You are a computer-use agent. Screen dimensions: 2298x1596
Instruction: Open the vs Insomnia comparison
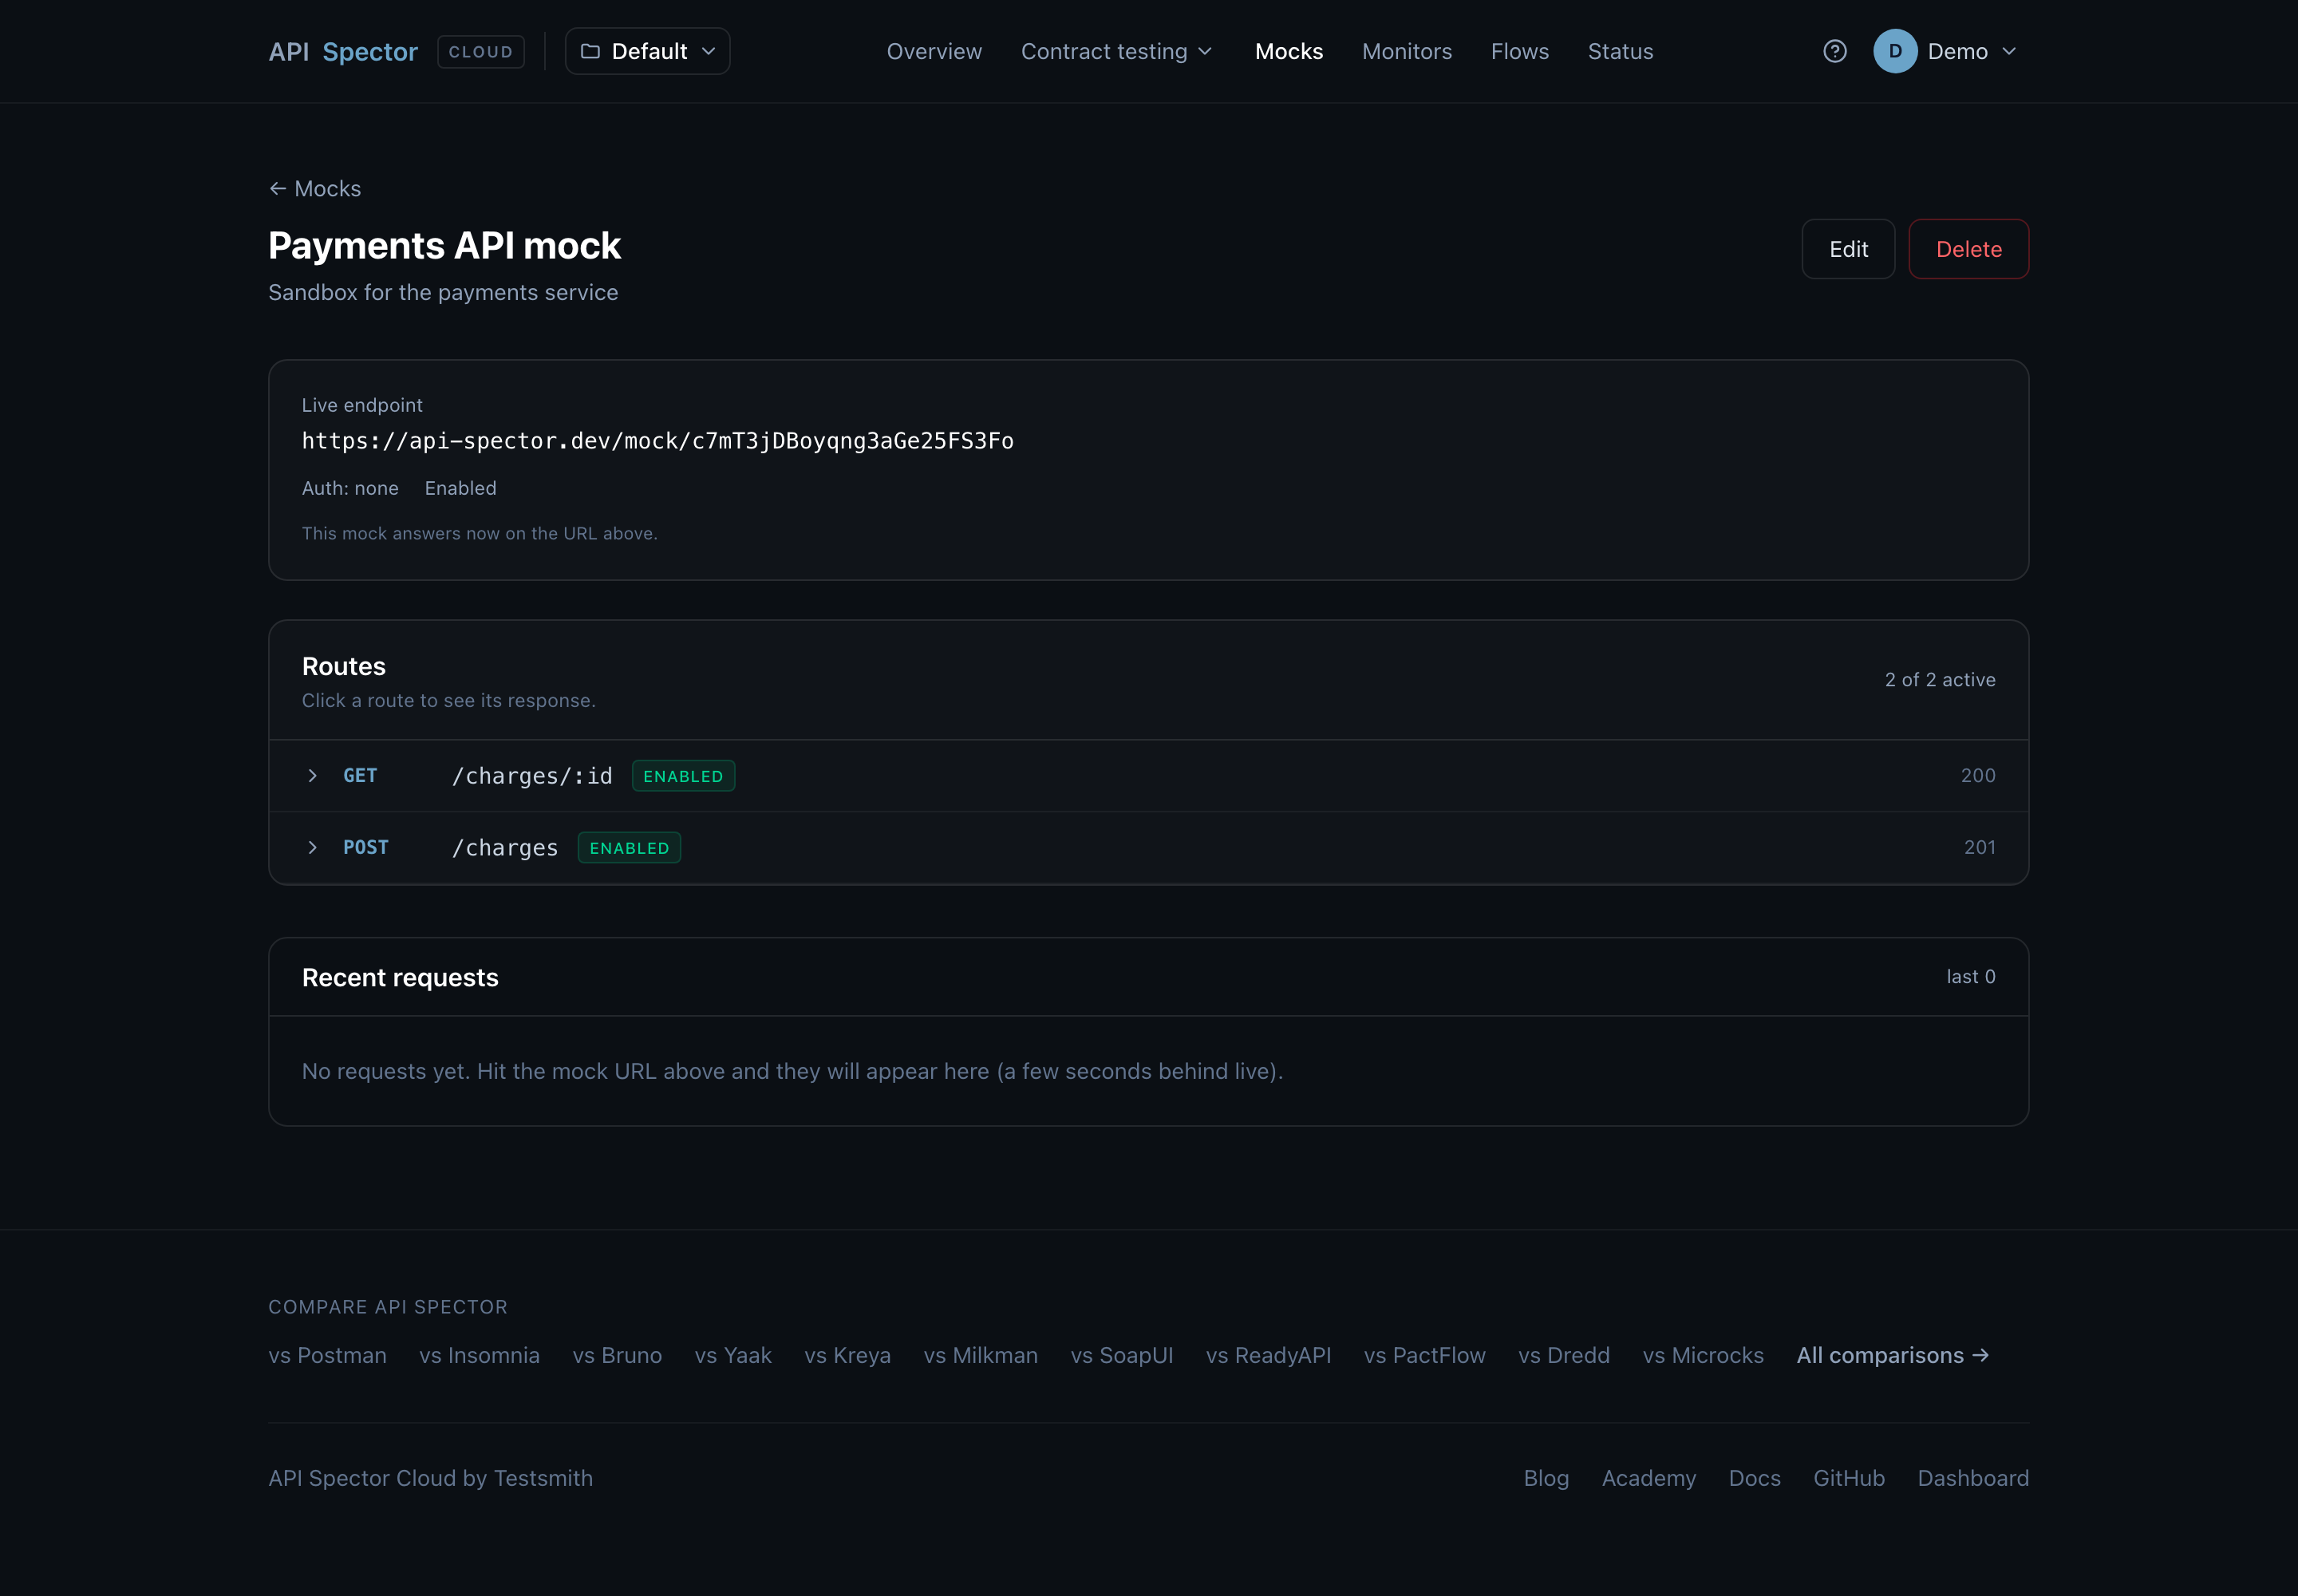tap(480, 1355)
